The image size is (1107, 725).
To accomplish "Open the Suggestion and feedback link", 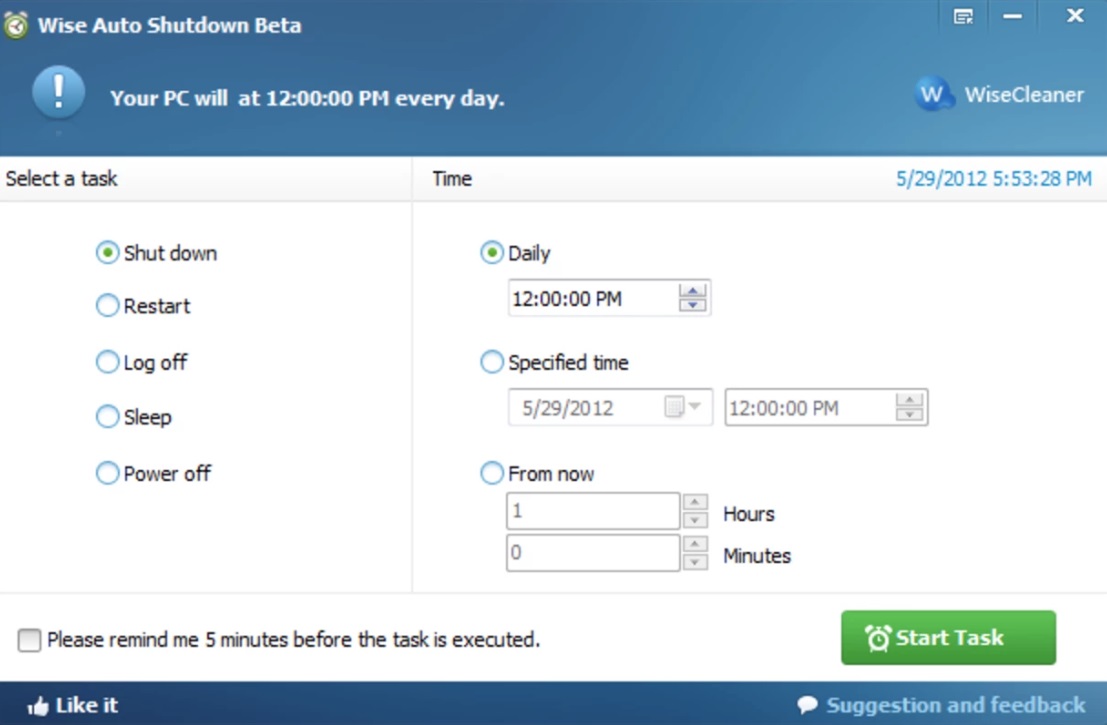I will 955,705.
